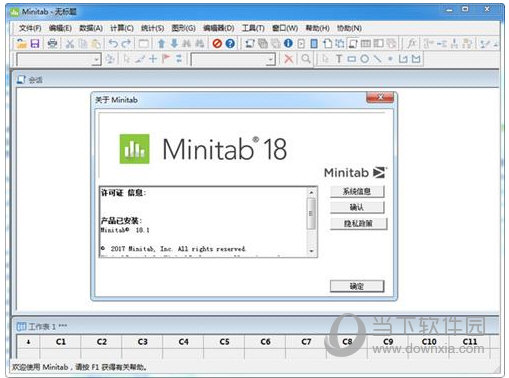Click the data direction arrow cell

[x=28, y=342]
